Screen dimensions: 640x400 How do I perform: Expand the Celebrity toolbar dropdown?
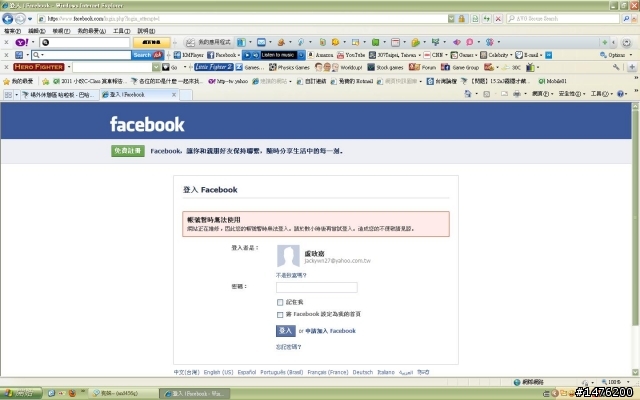tap(511, 55)
